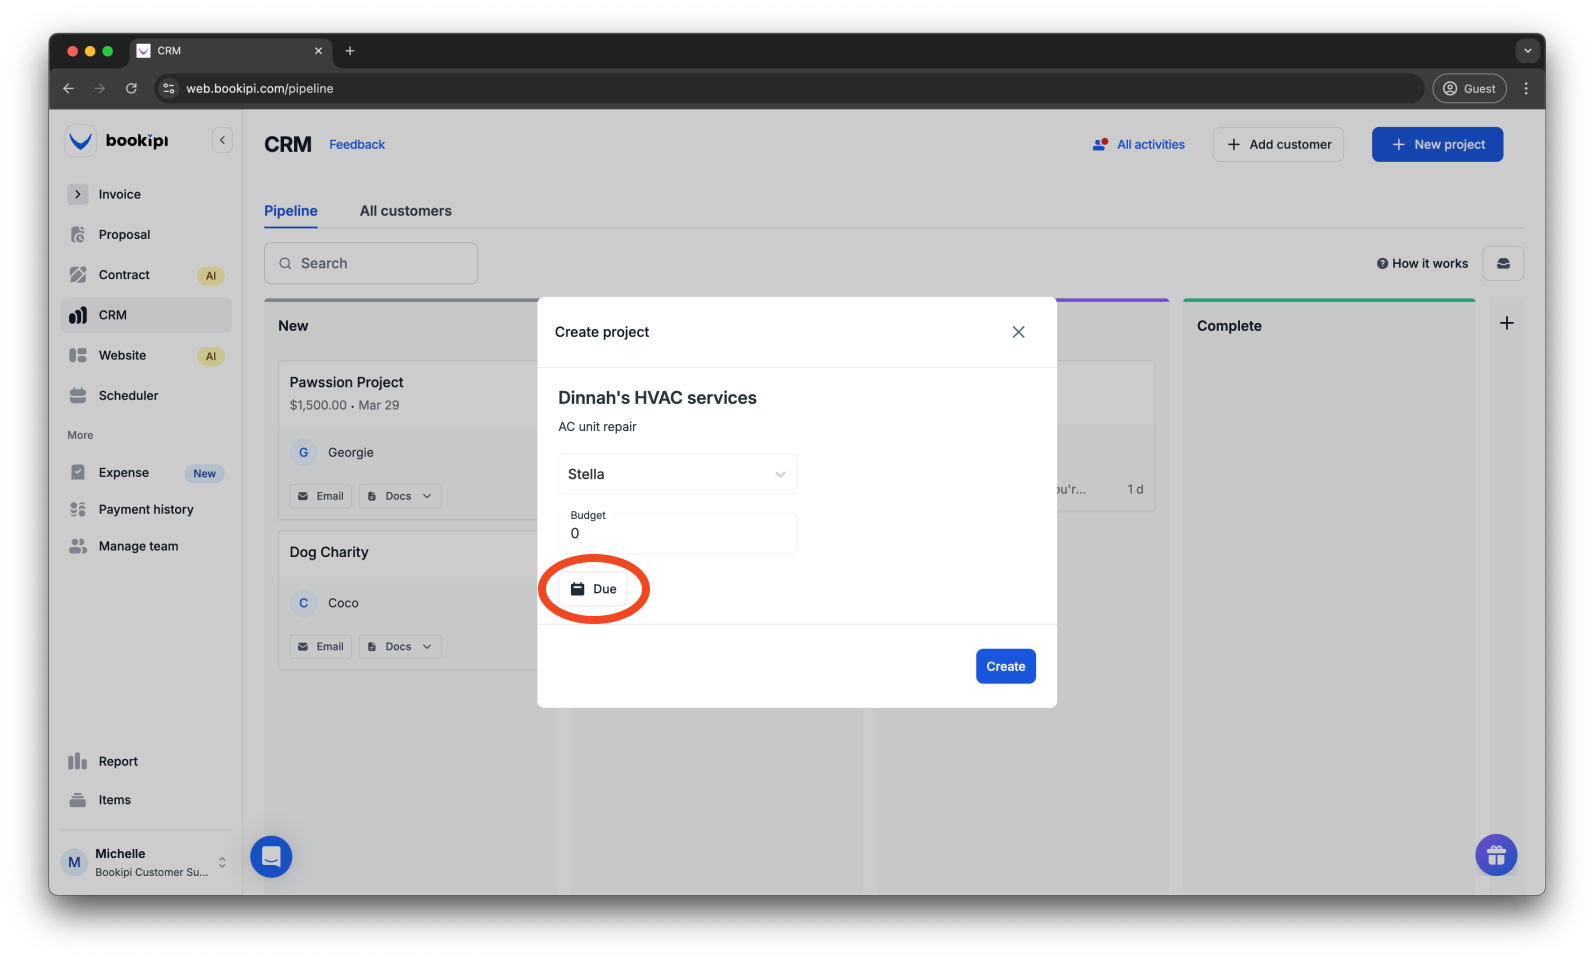The height and width of the screenshot is (960, 1595).
Task: Close the Create project dialog
Action: (x=1018, y=332)
